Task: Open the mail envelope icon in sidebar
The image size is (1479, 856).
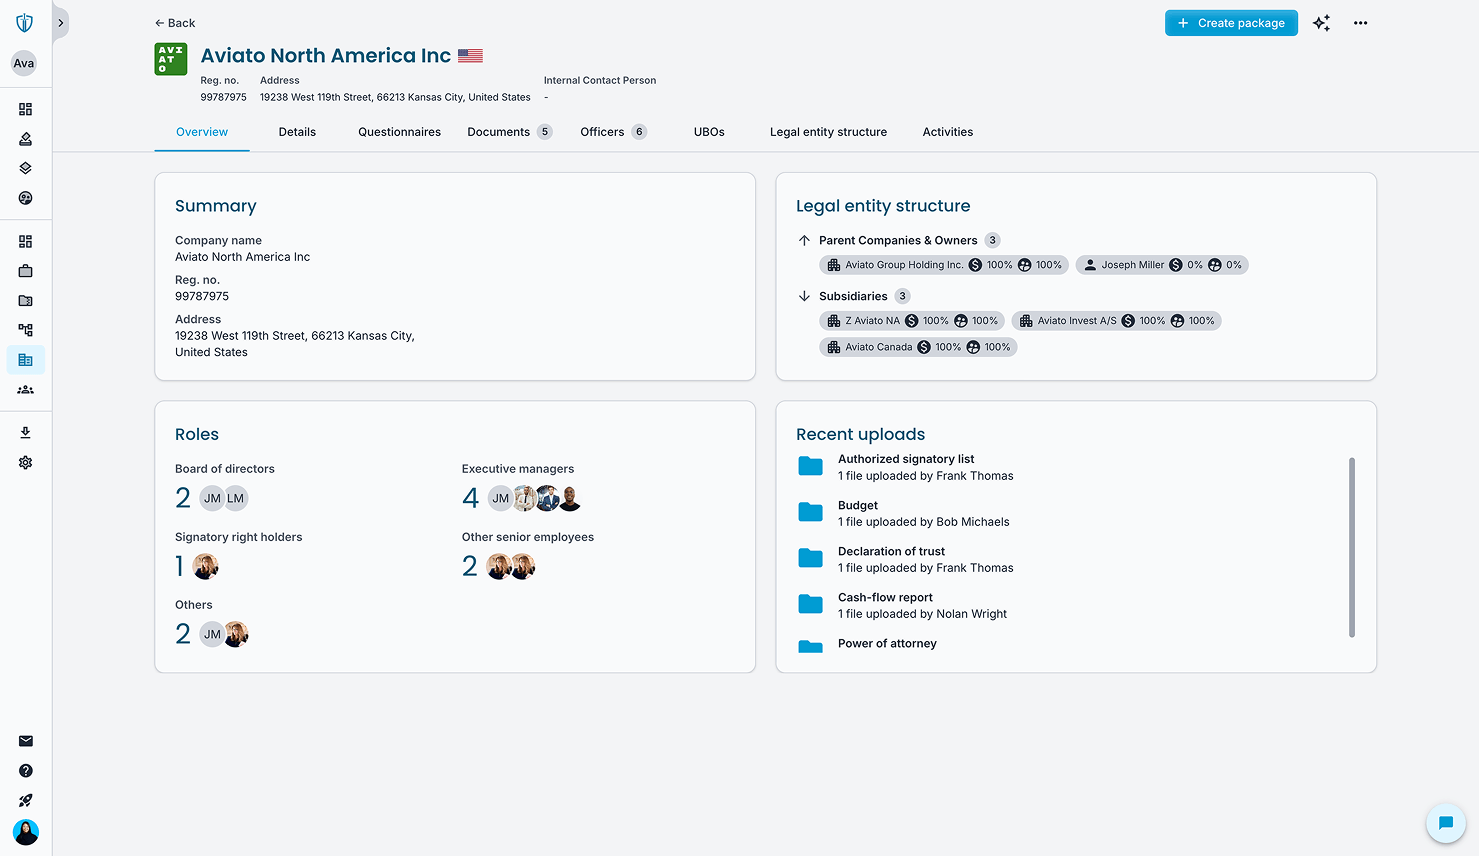Action: 25,741
